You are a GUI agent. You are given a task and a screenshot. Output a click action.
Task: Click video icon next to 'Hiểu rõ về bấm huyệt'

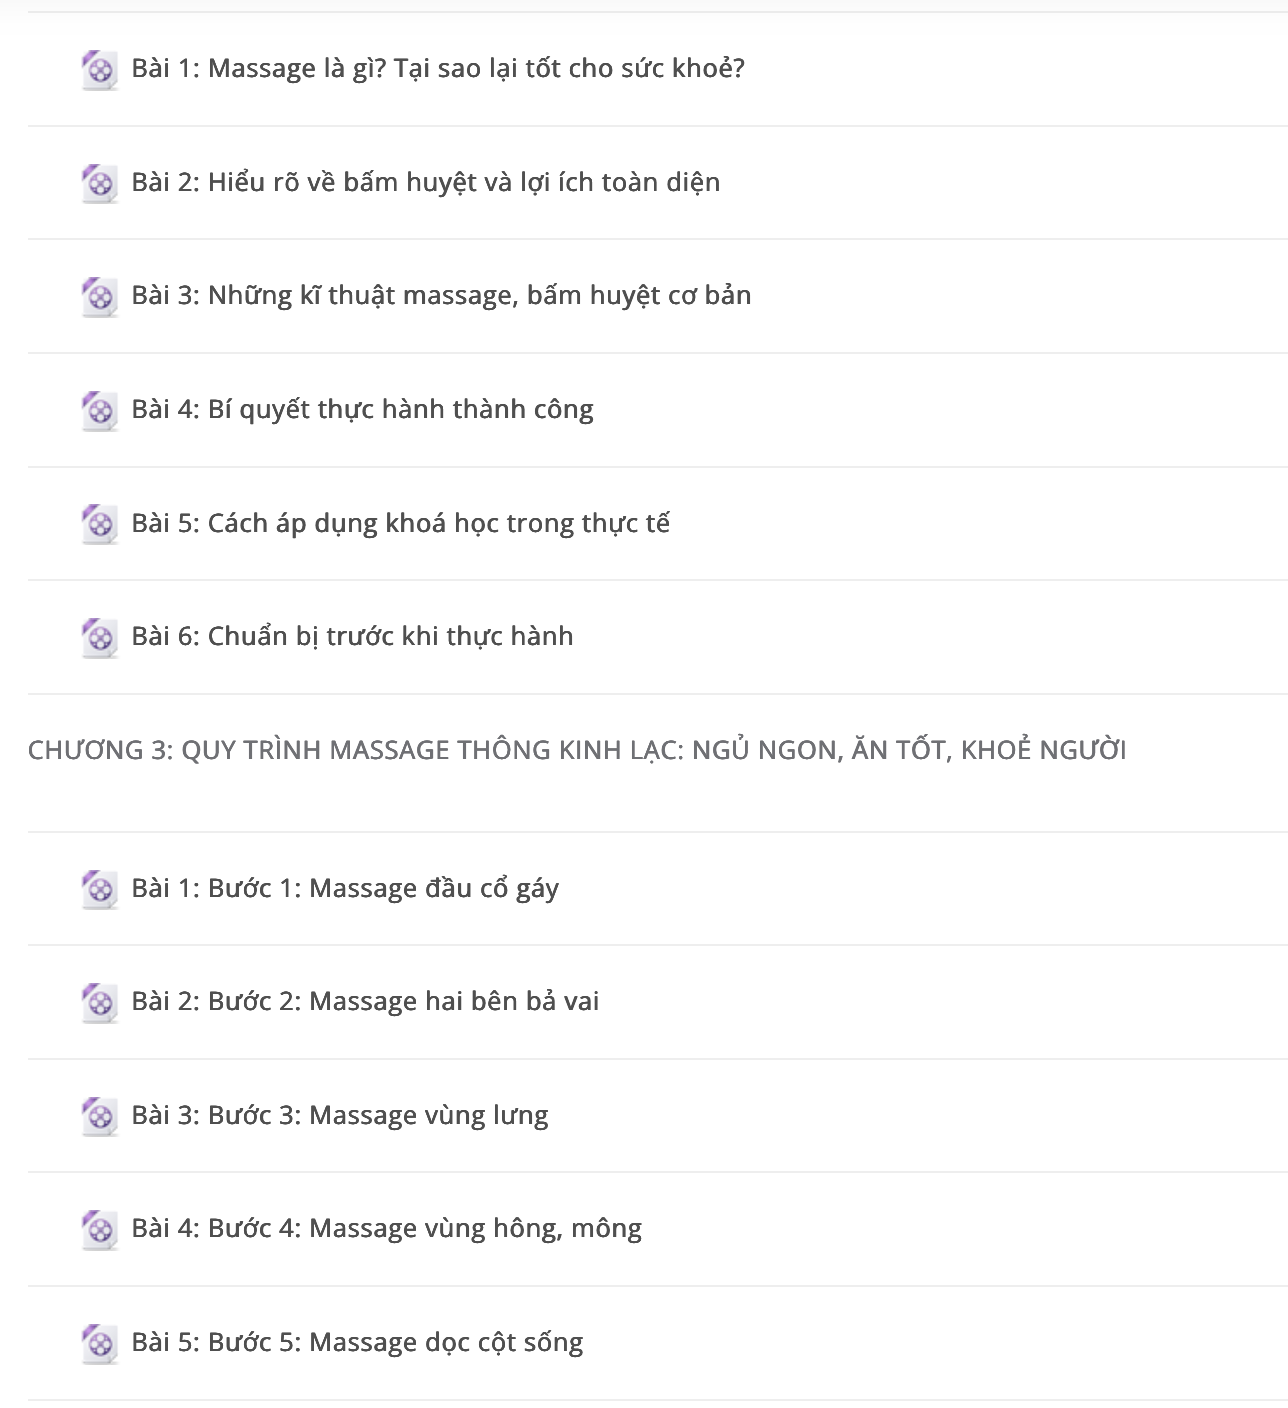(99, 184)
